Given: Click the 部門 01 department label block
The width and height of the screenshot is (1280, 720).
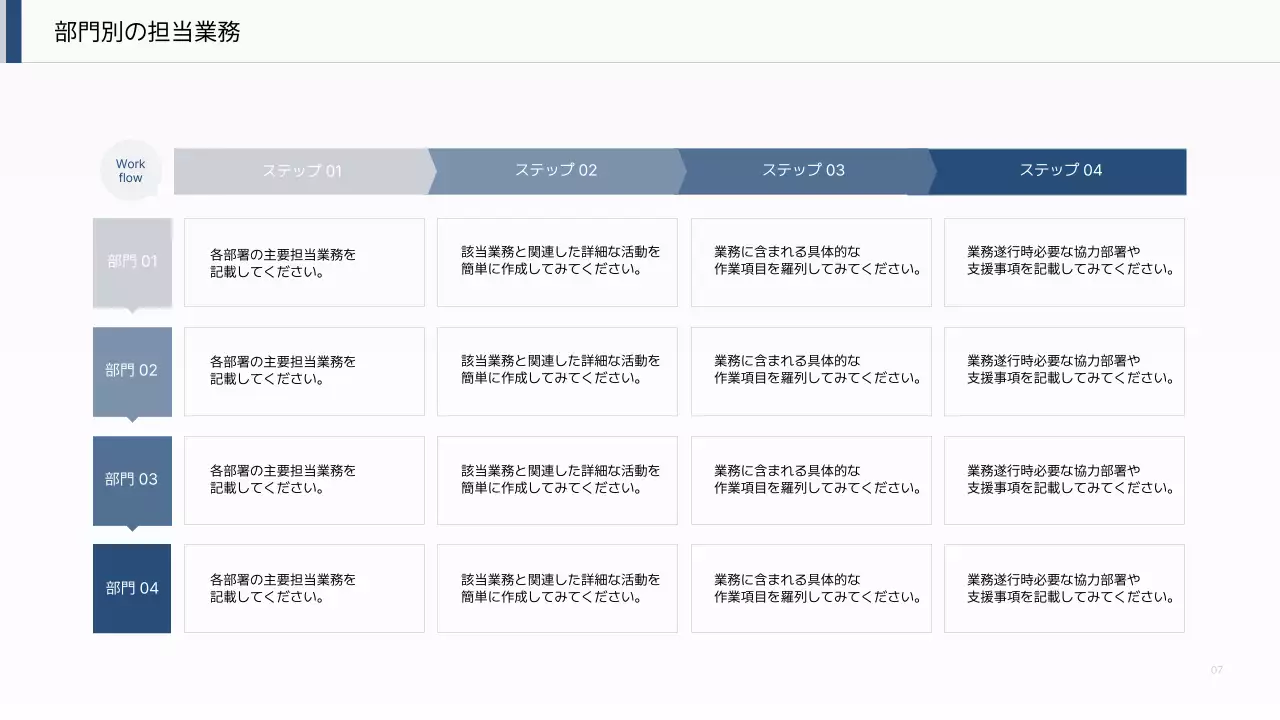Looking at the screenshot, I should pyautogui.click(x=132, y=262).
